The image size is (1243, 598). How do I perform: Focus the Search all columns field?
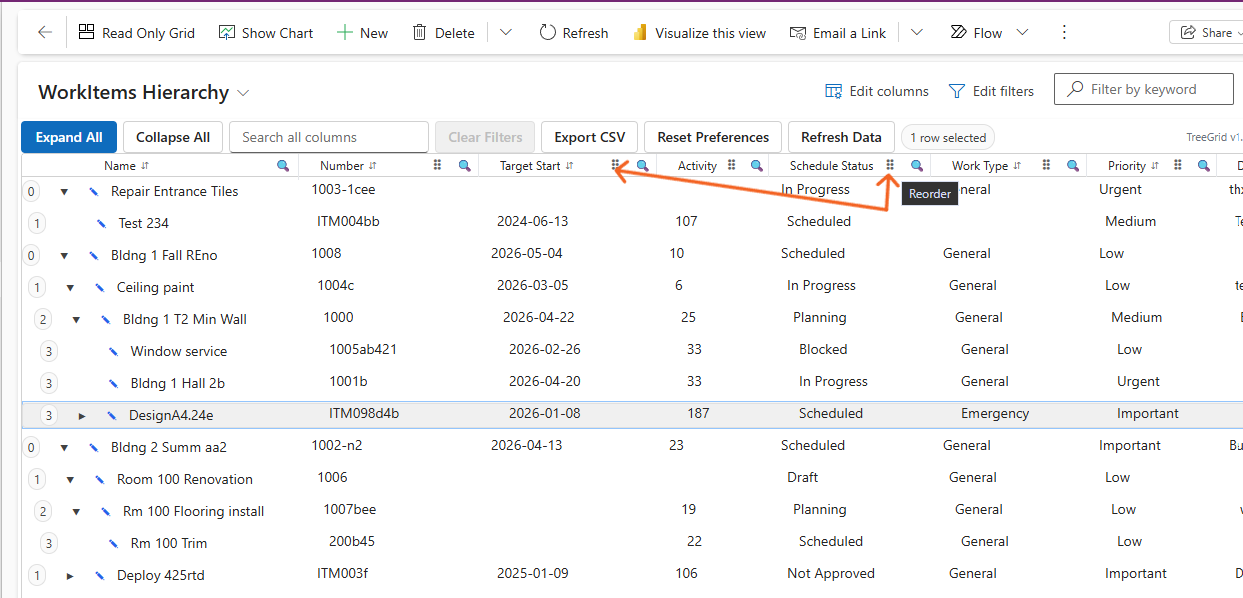(x=329, y=137)
